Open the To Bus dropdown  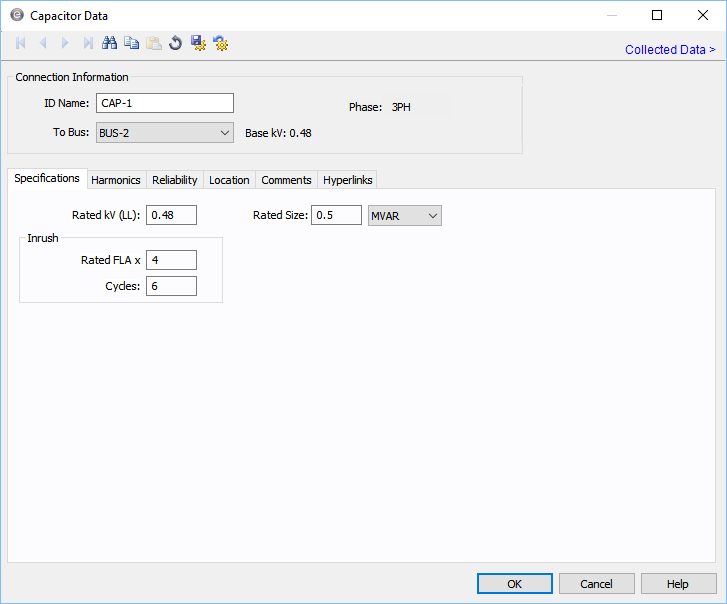[224, 133]
